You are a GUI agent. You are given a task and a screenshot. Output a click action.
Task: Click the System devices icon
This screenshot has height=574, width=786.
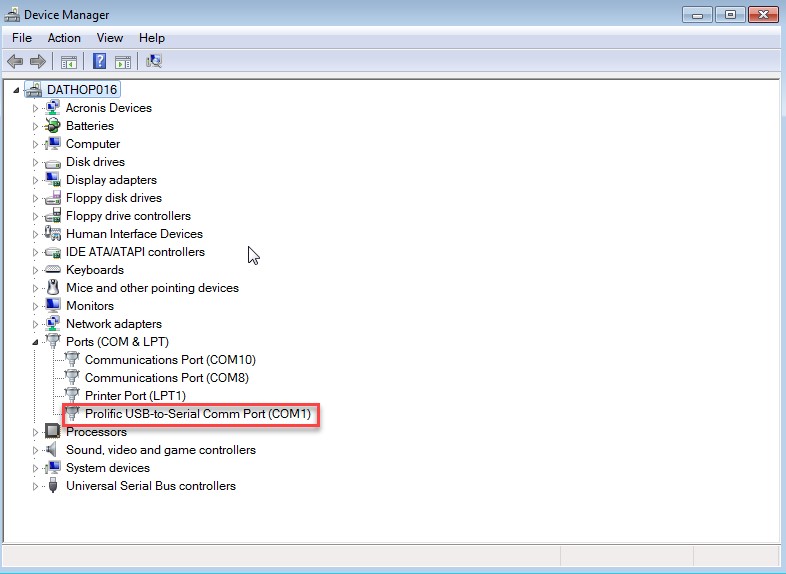pos(53,467)
